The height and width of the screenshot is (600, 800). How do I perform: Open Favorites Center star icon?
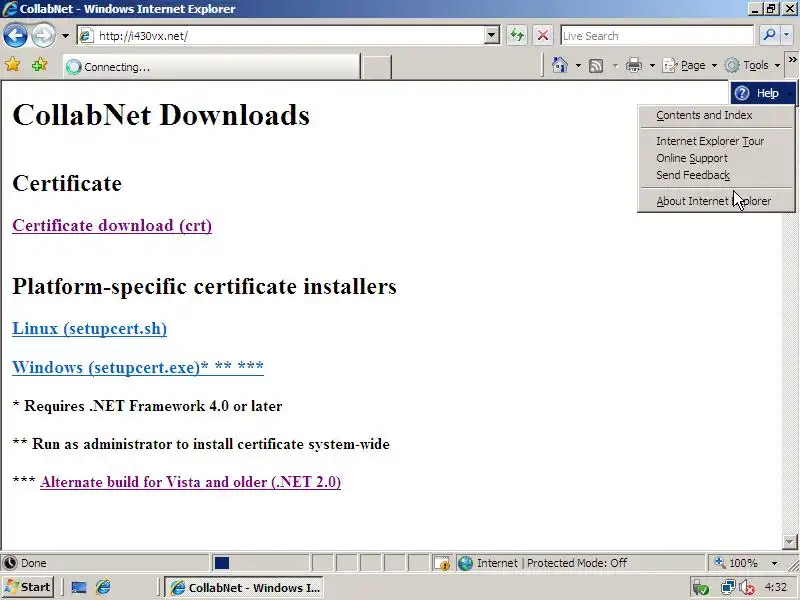click(x=13, y=65)
